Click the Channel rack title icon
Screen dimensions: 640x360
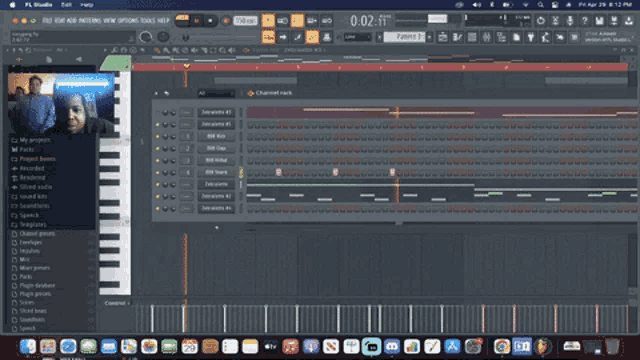[x=251, y=93]
